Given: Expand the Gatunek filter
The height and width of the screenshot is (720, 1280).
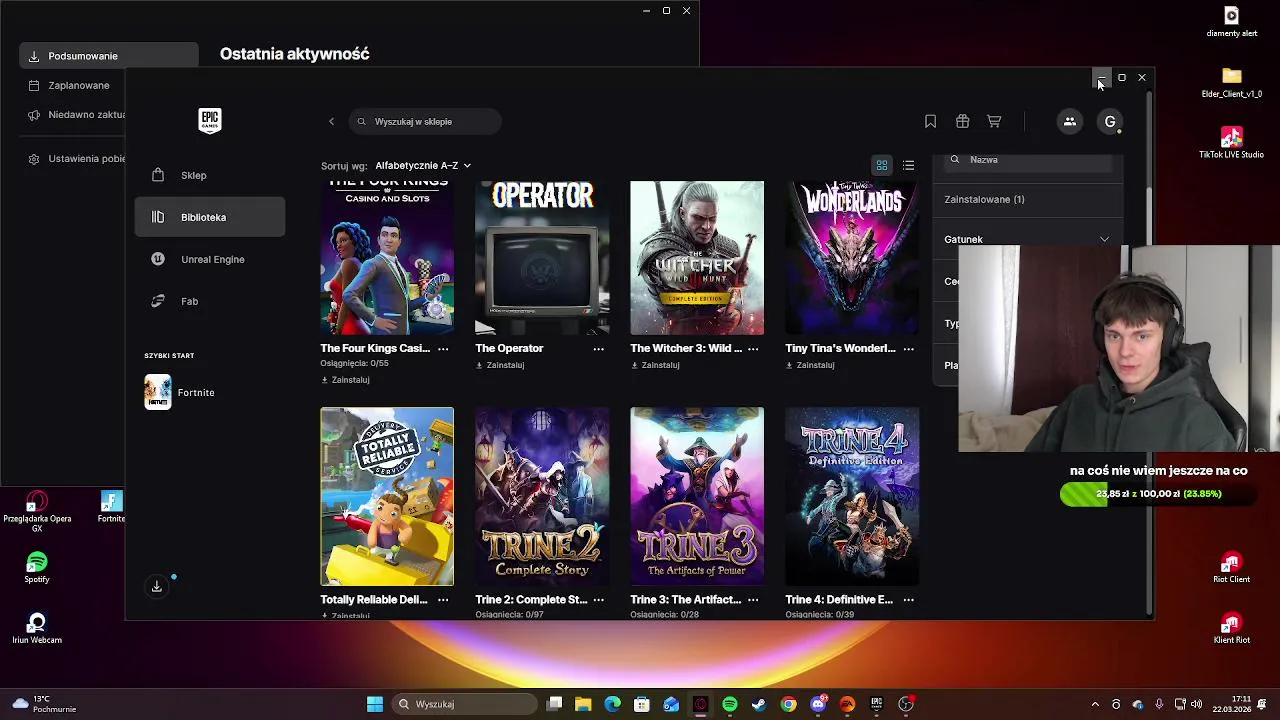Looking at the screenshot, I should click(1027, 239).
